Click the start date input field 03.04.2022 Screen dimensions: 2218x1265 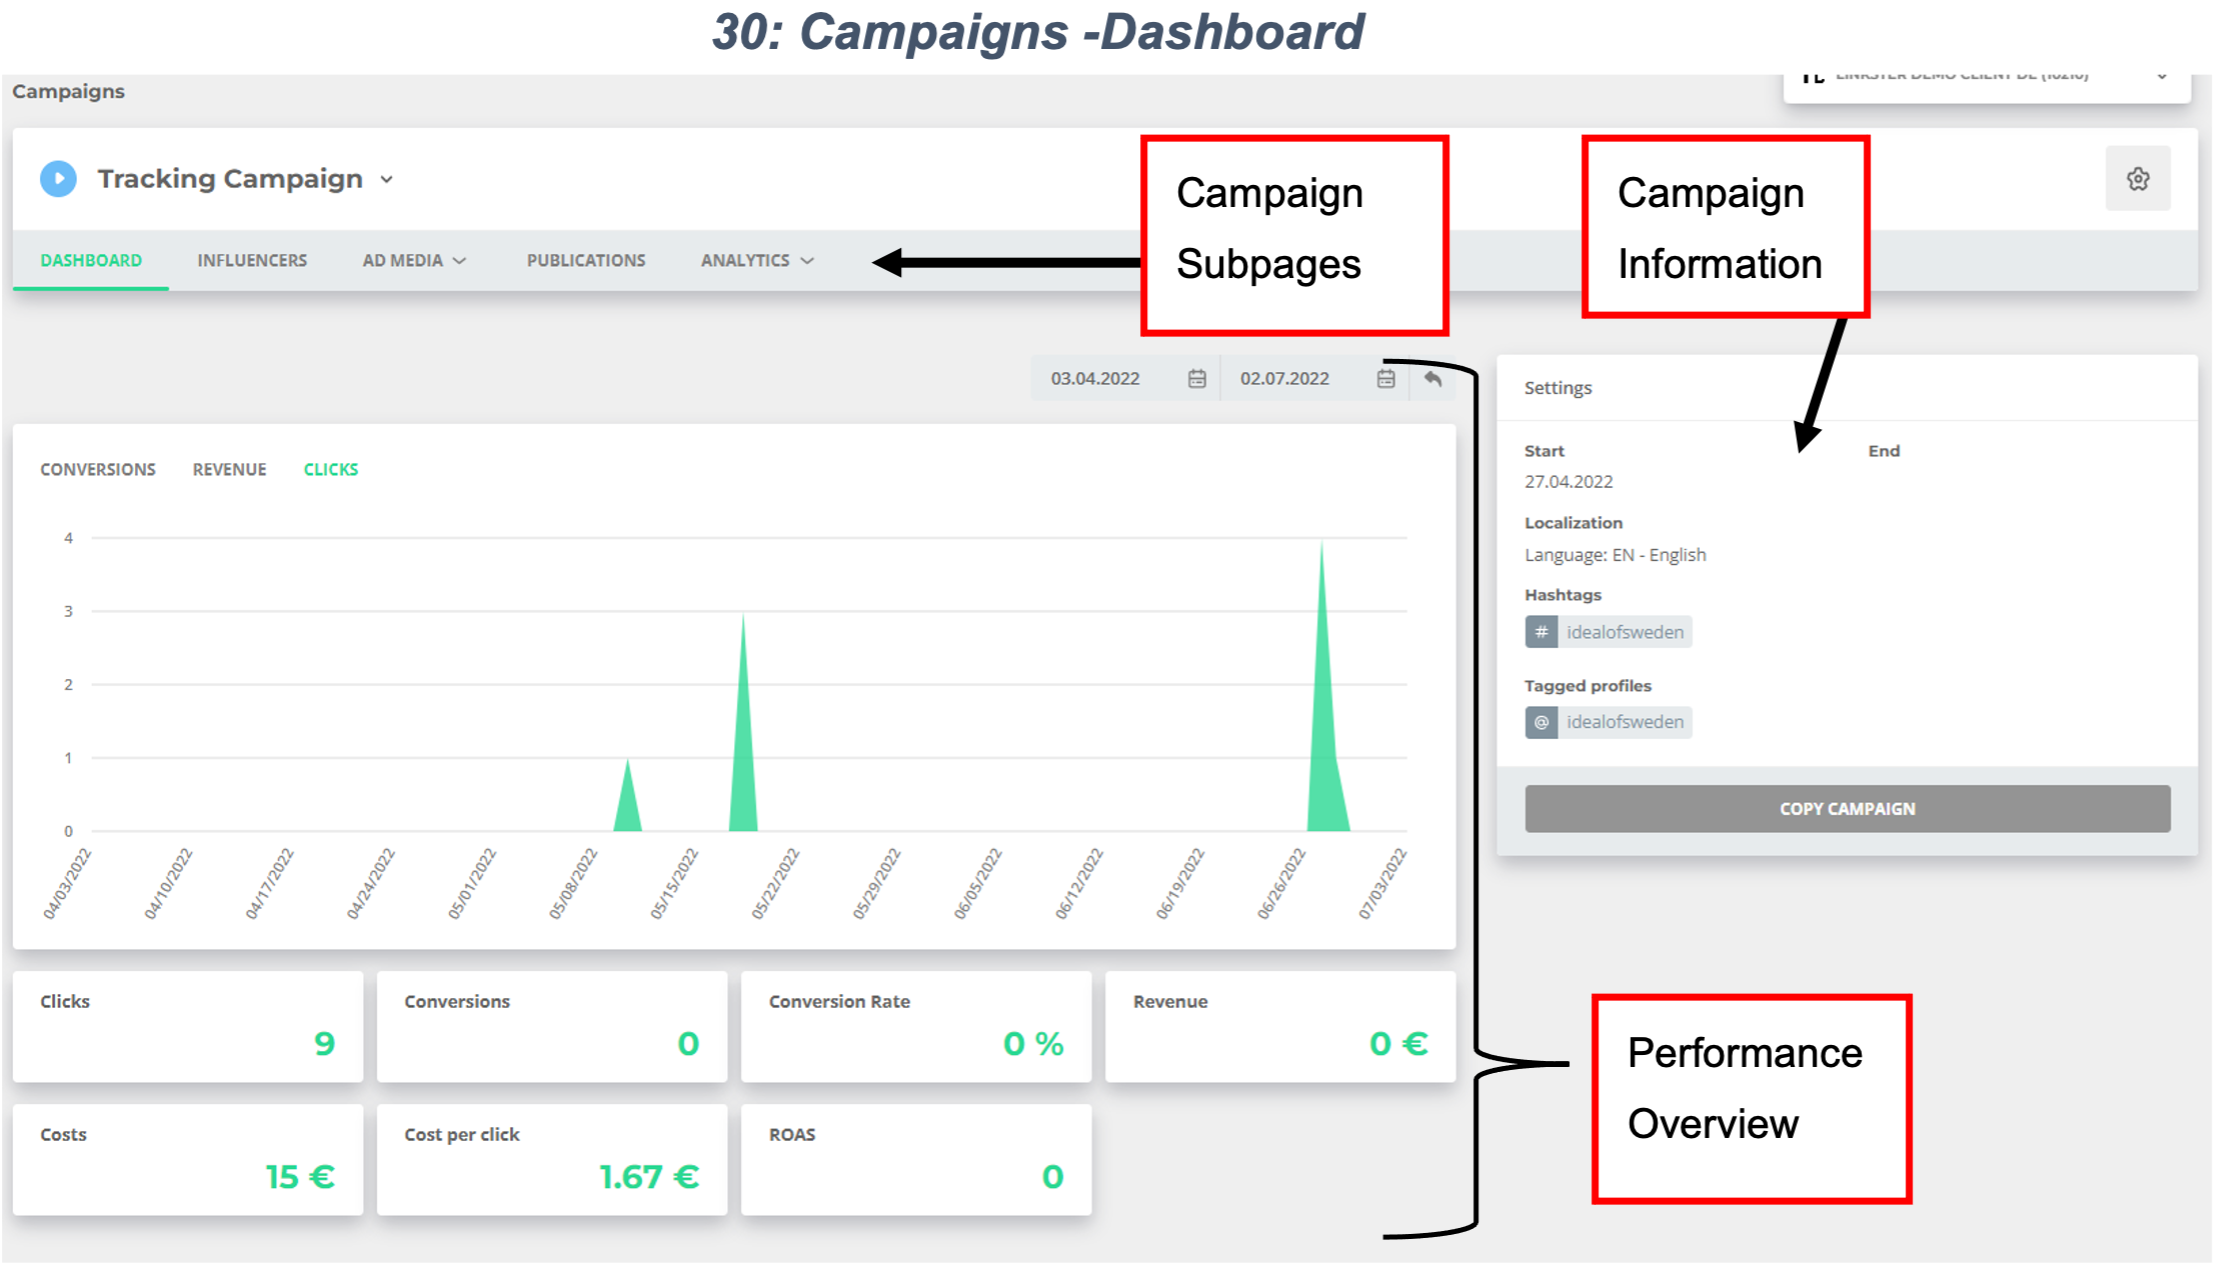[1097, 378]
